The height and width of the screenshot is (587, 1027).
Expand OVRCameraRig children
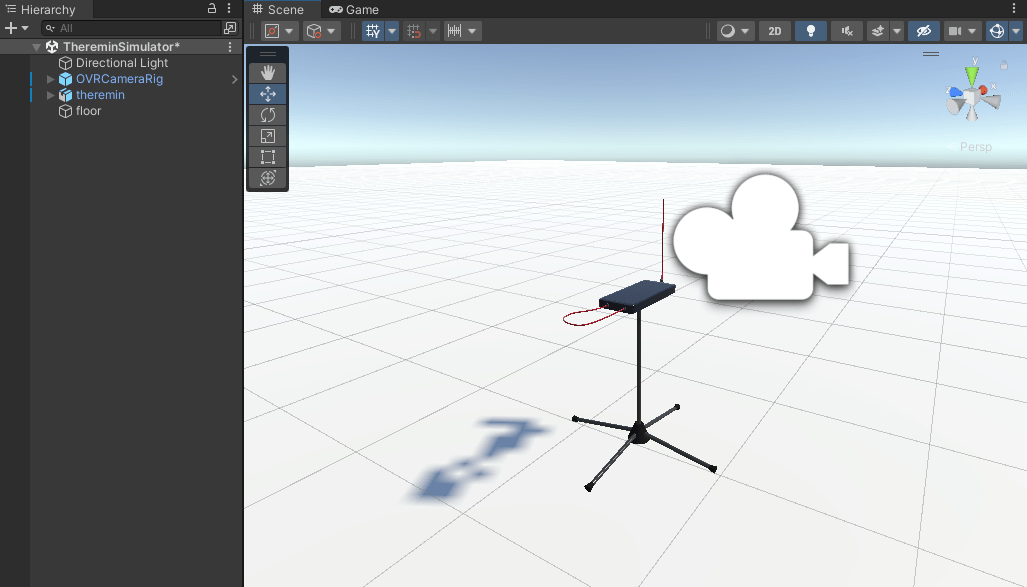(x=50, y=79)
